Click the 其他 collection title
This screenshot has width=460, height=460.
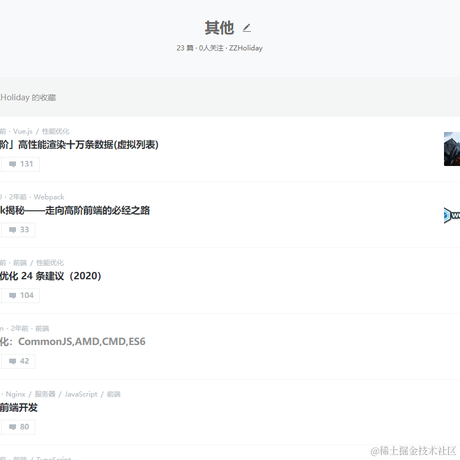point(219,28)
